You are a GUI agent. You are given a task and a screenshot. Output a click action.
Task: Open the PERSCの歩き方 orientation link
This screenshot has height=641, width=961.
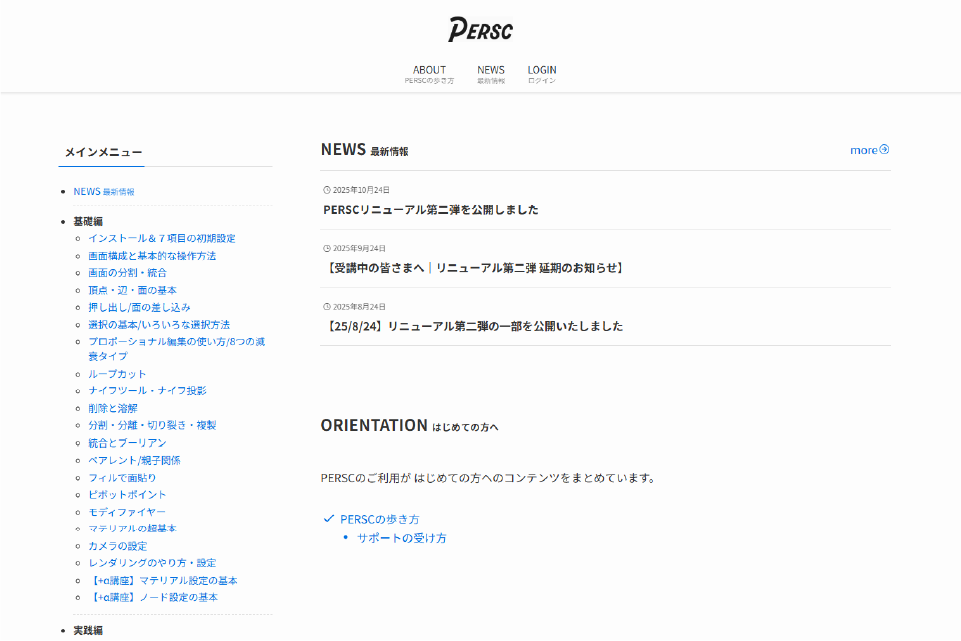tap(379, 519)
